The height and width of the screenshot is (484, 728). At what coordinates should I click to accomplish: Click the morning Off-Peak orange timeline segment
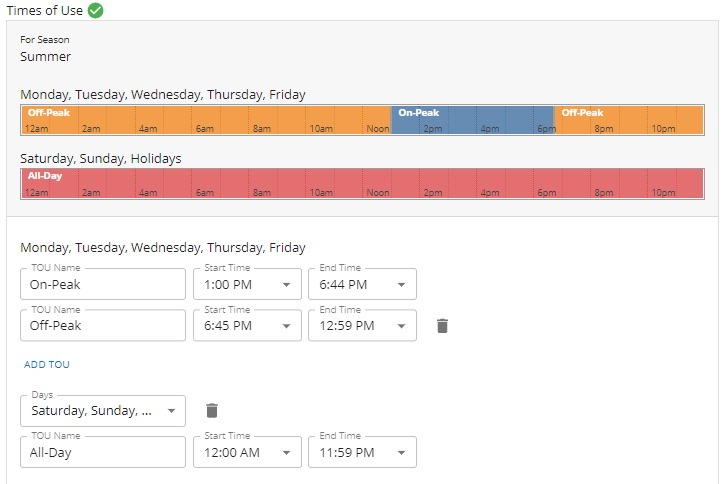(205, 120)
